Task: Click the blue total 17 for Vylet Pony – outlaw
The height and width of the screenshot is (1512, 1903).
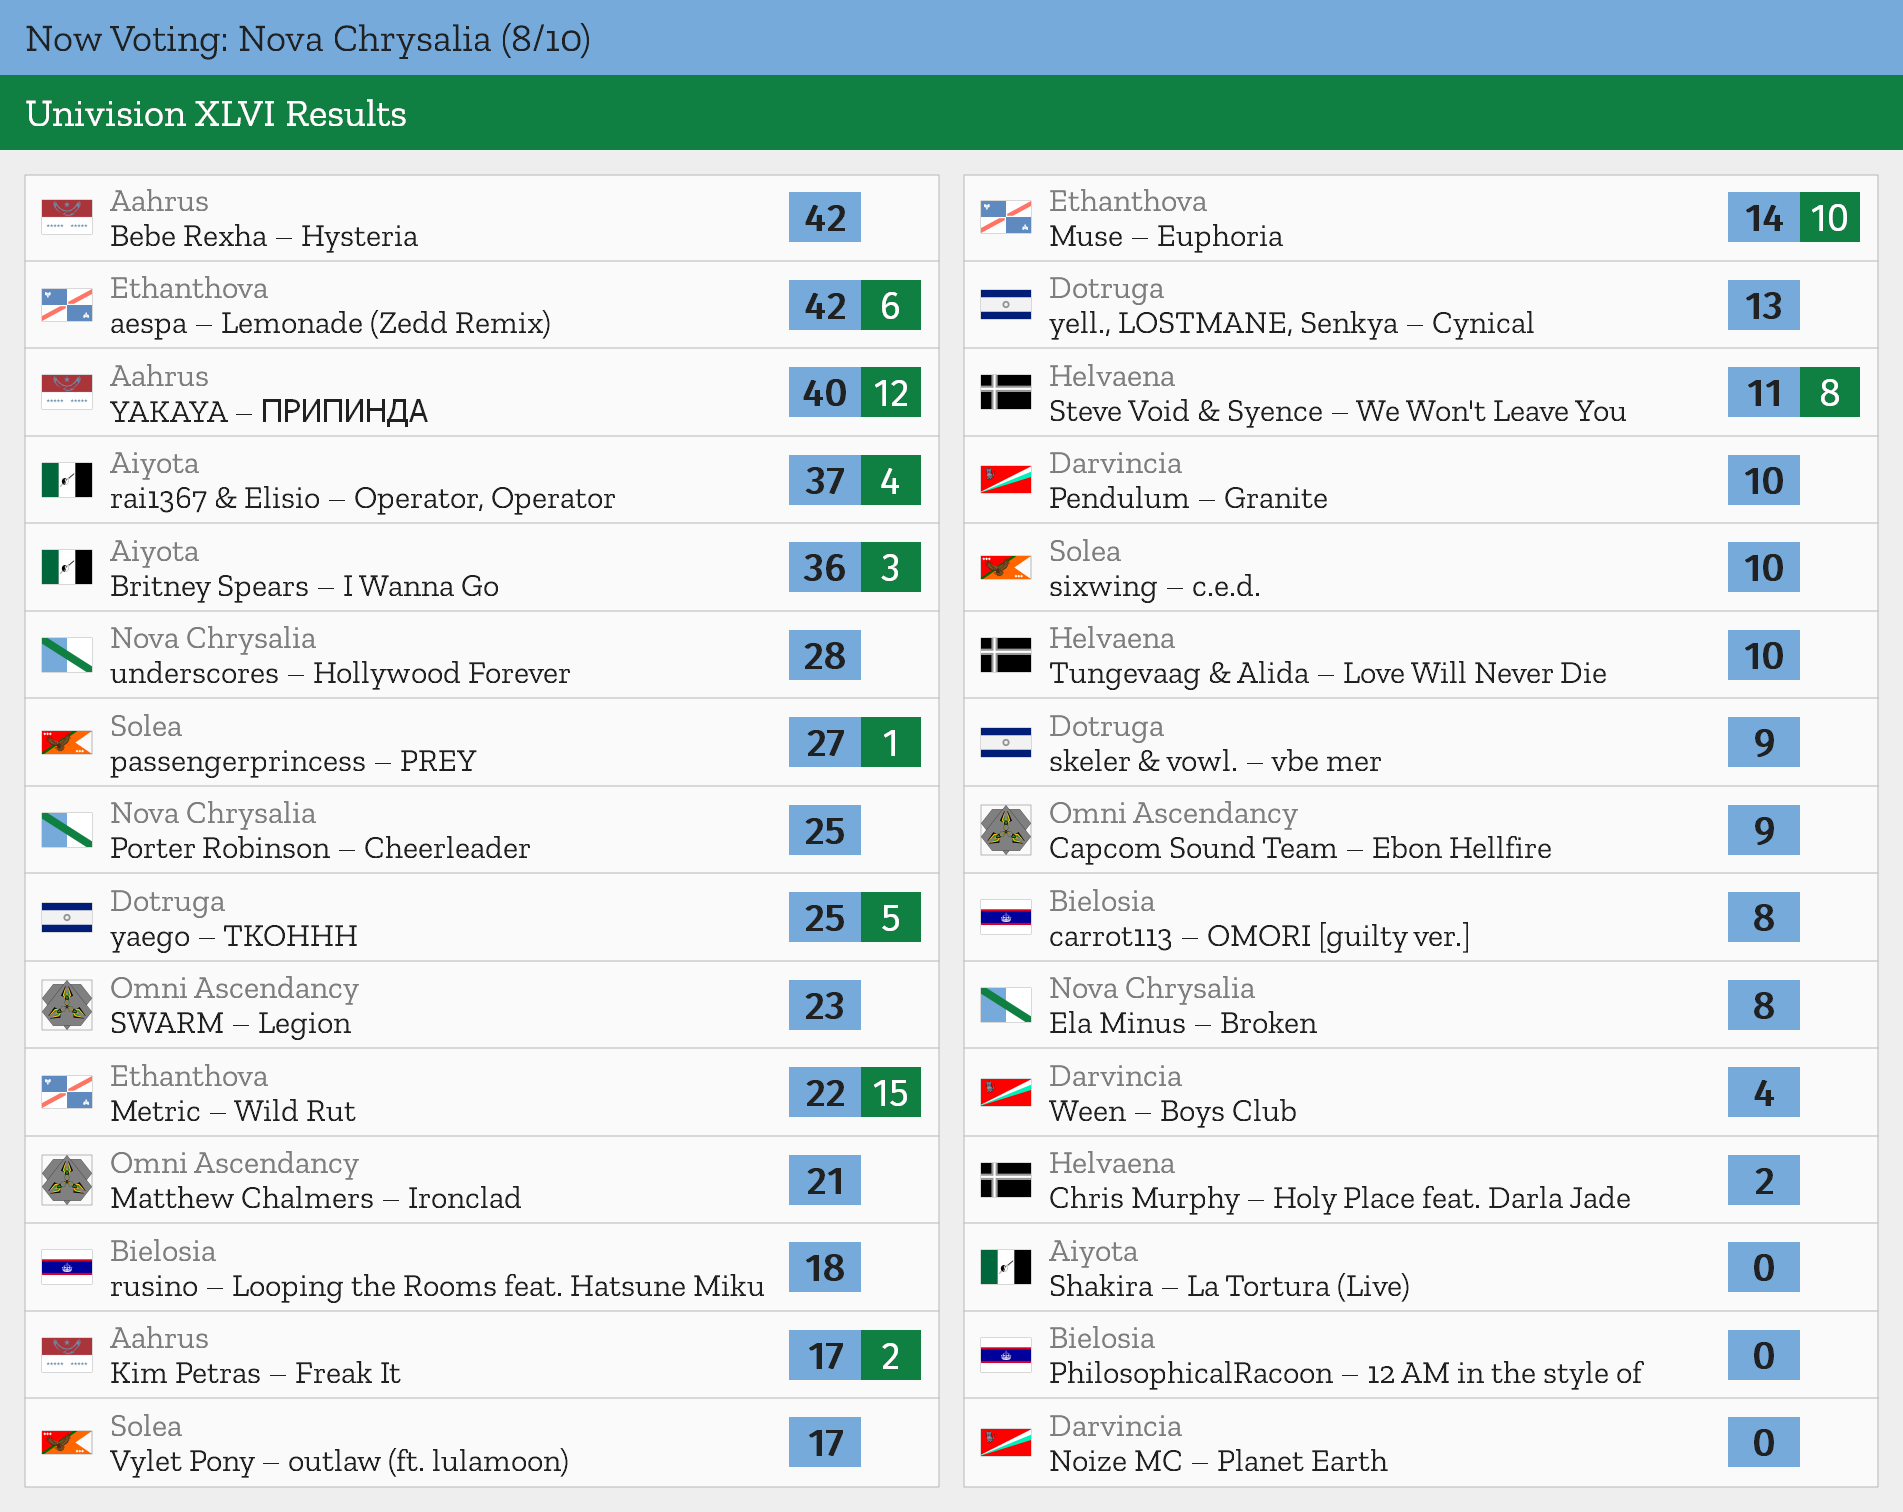Action: (825, 1442)
